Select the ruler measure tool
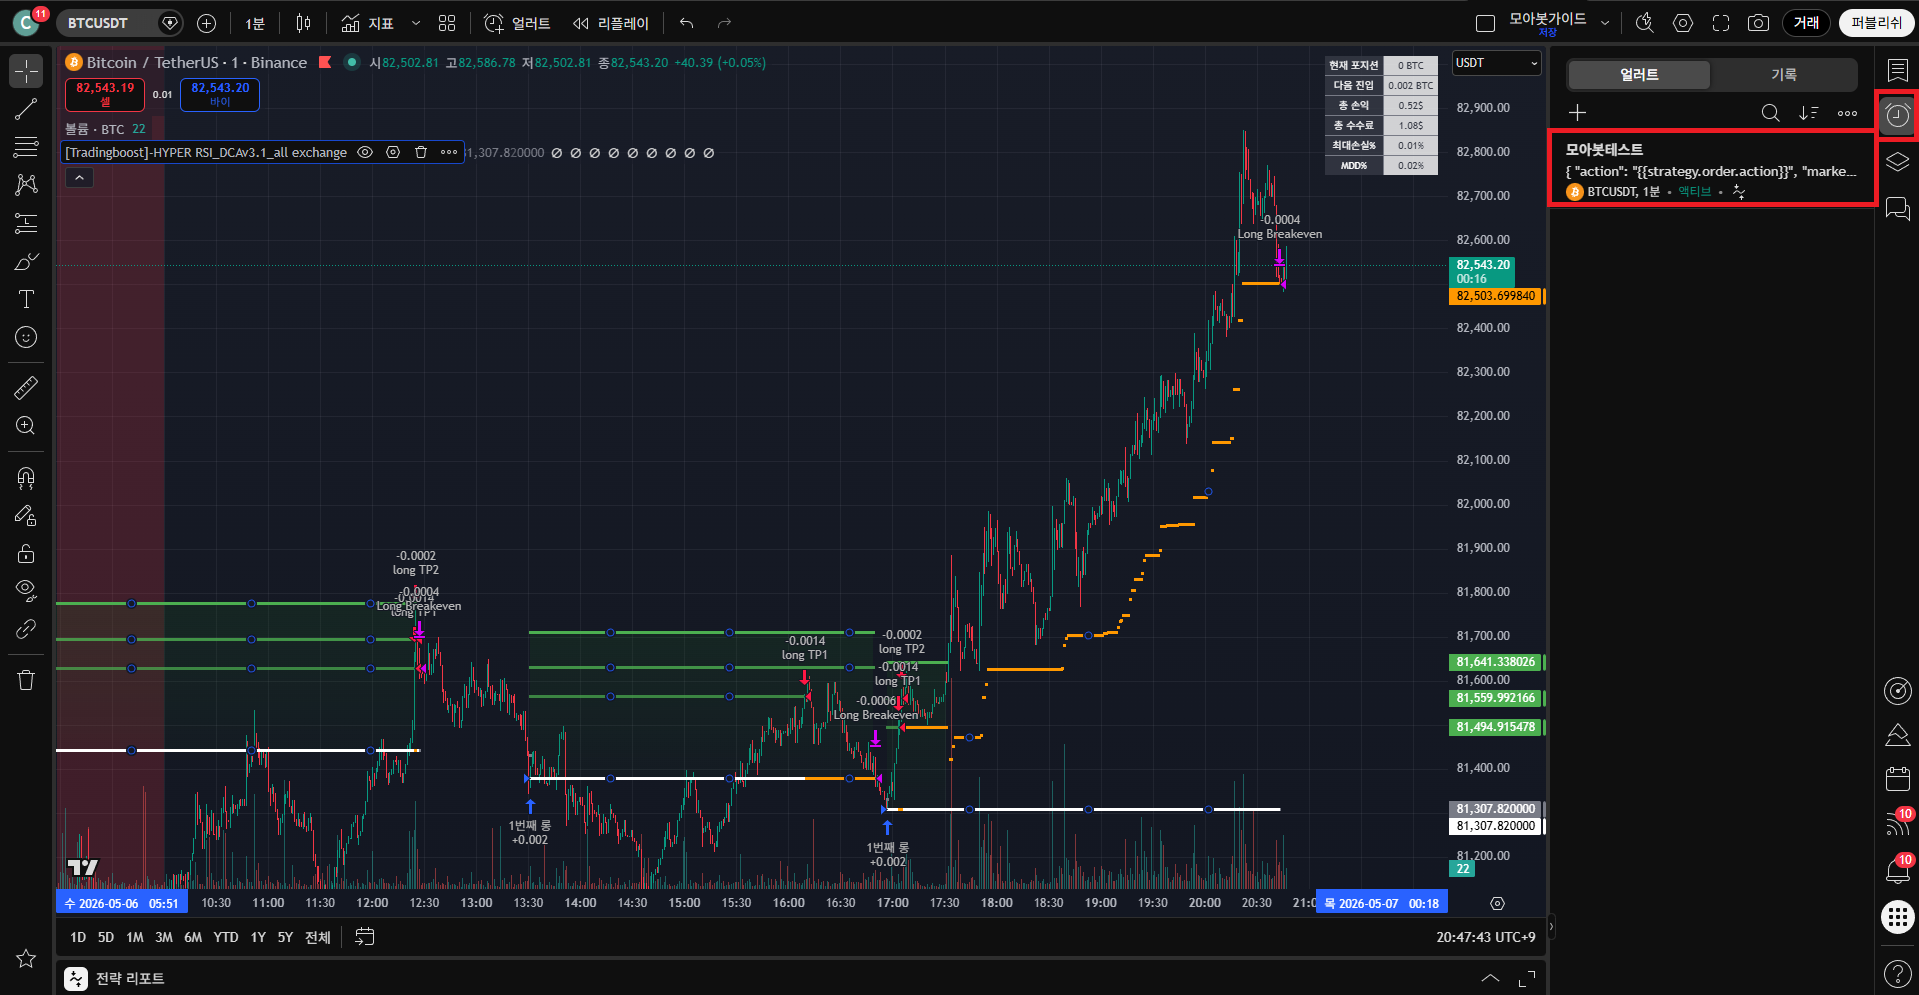This screenshot has width=1919, height=995. coord(26,387)
